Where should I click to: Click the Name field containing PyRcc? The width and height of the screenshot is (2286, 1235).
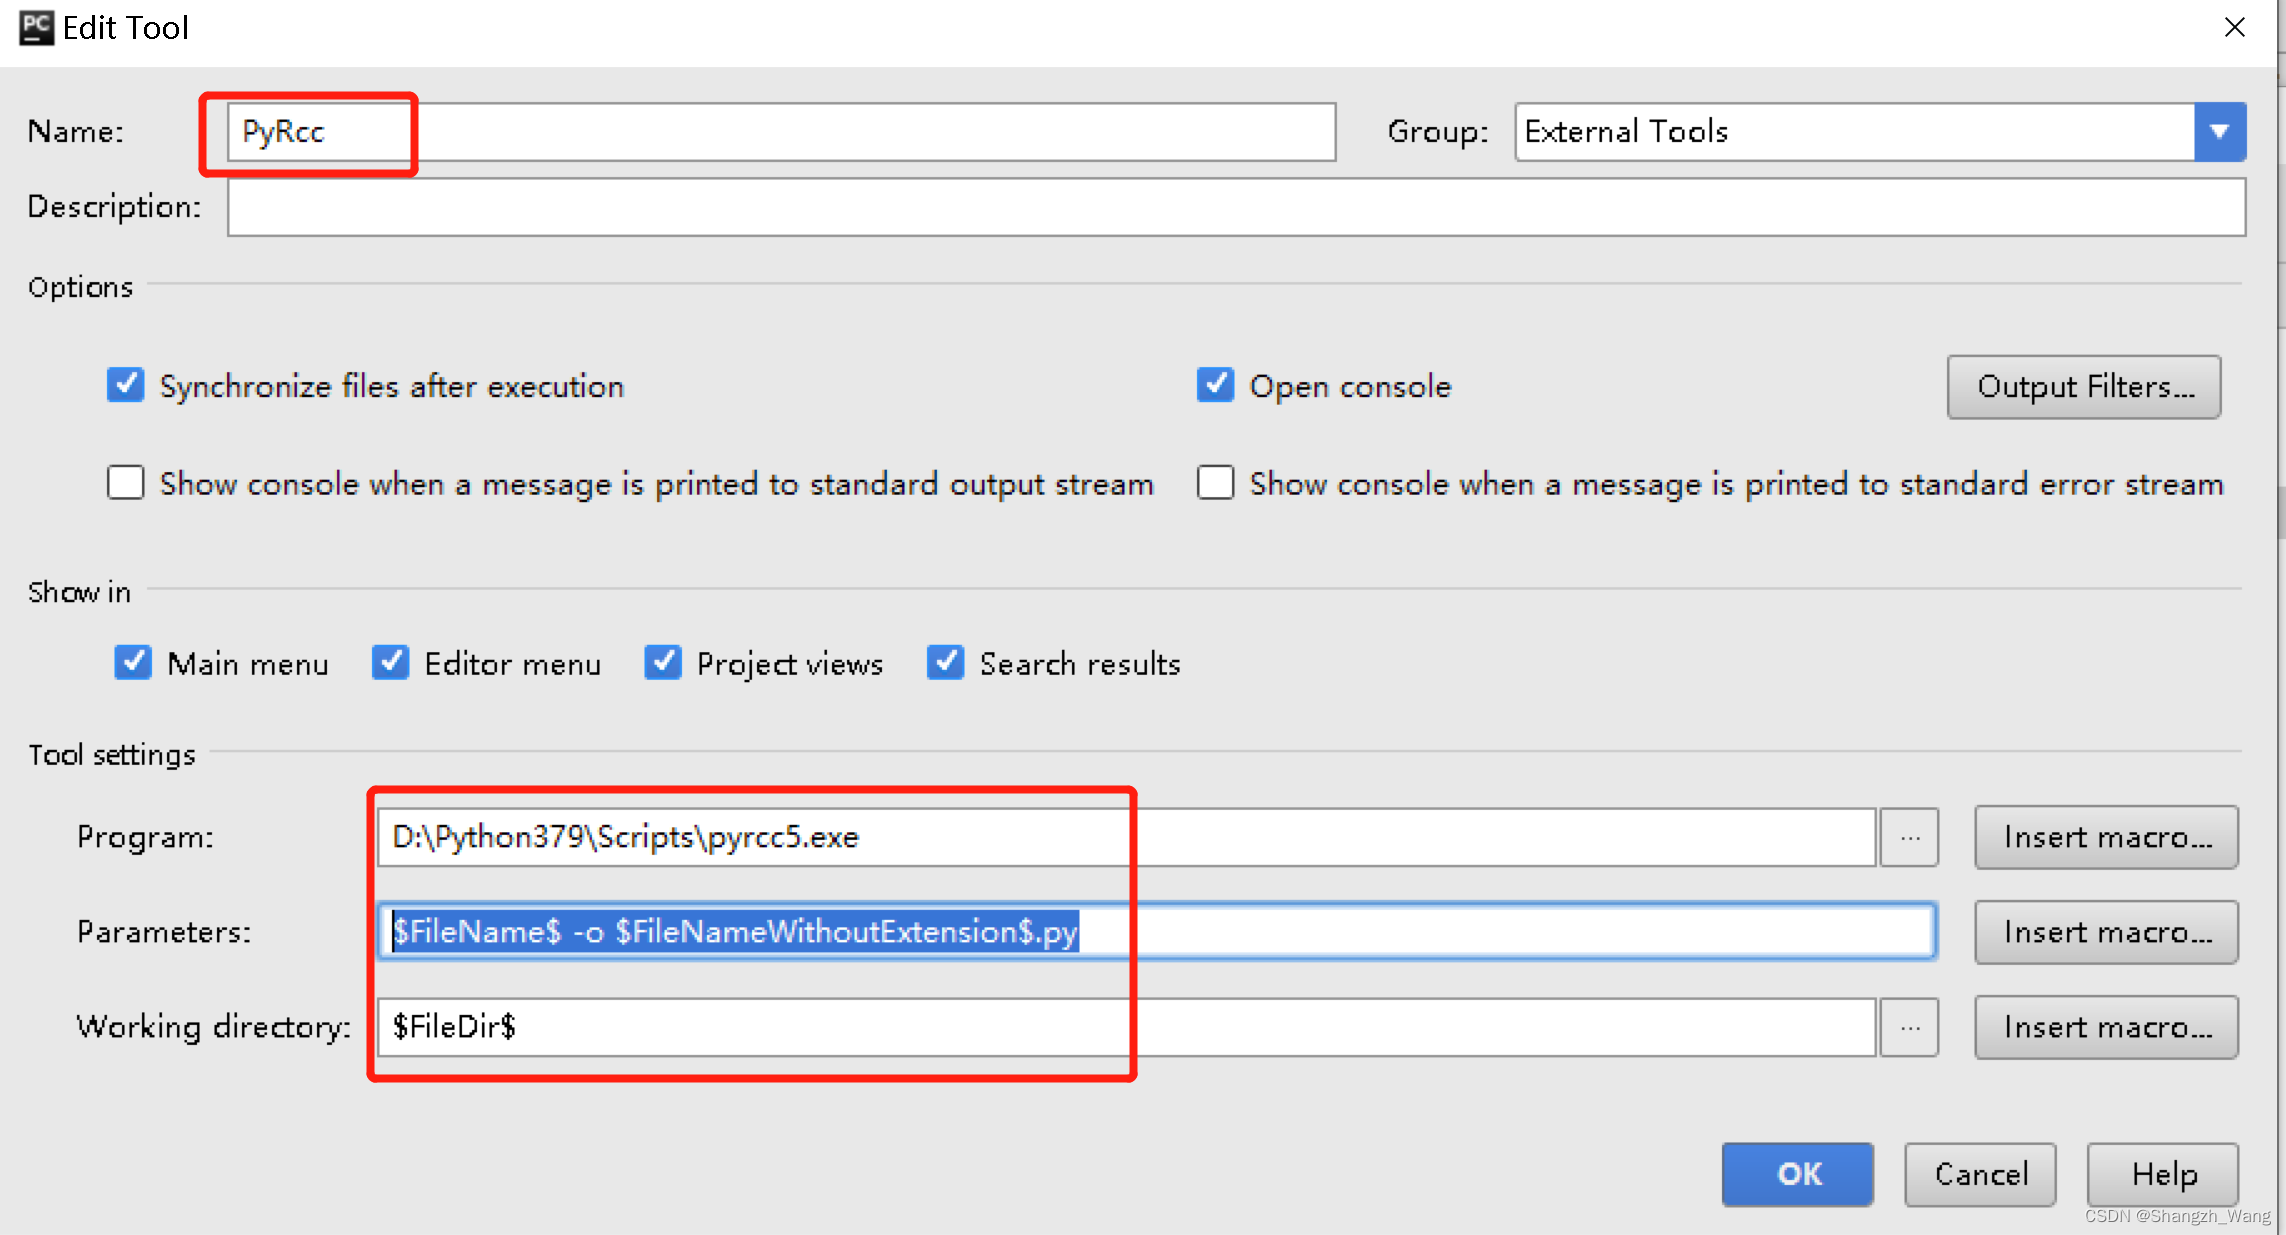[781, 132]
